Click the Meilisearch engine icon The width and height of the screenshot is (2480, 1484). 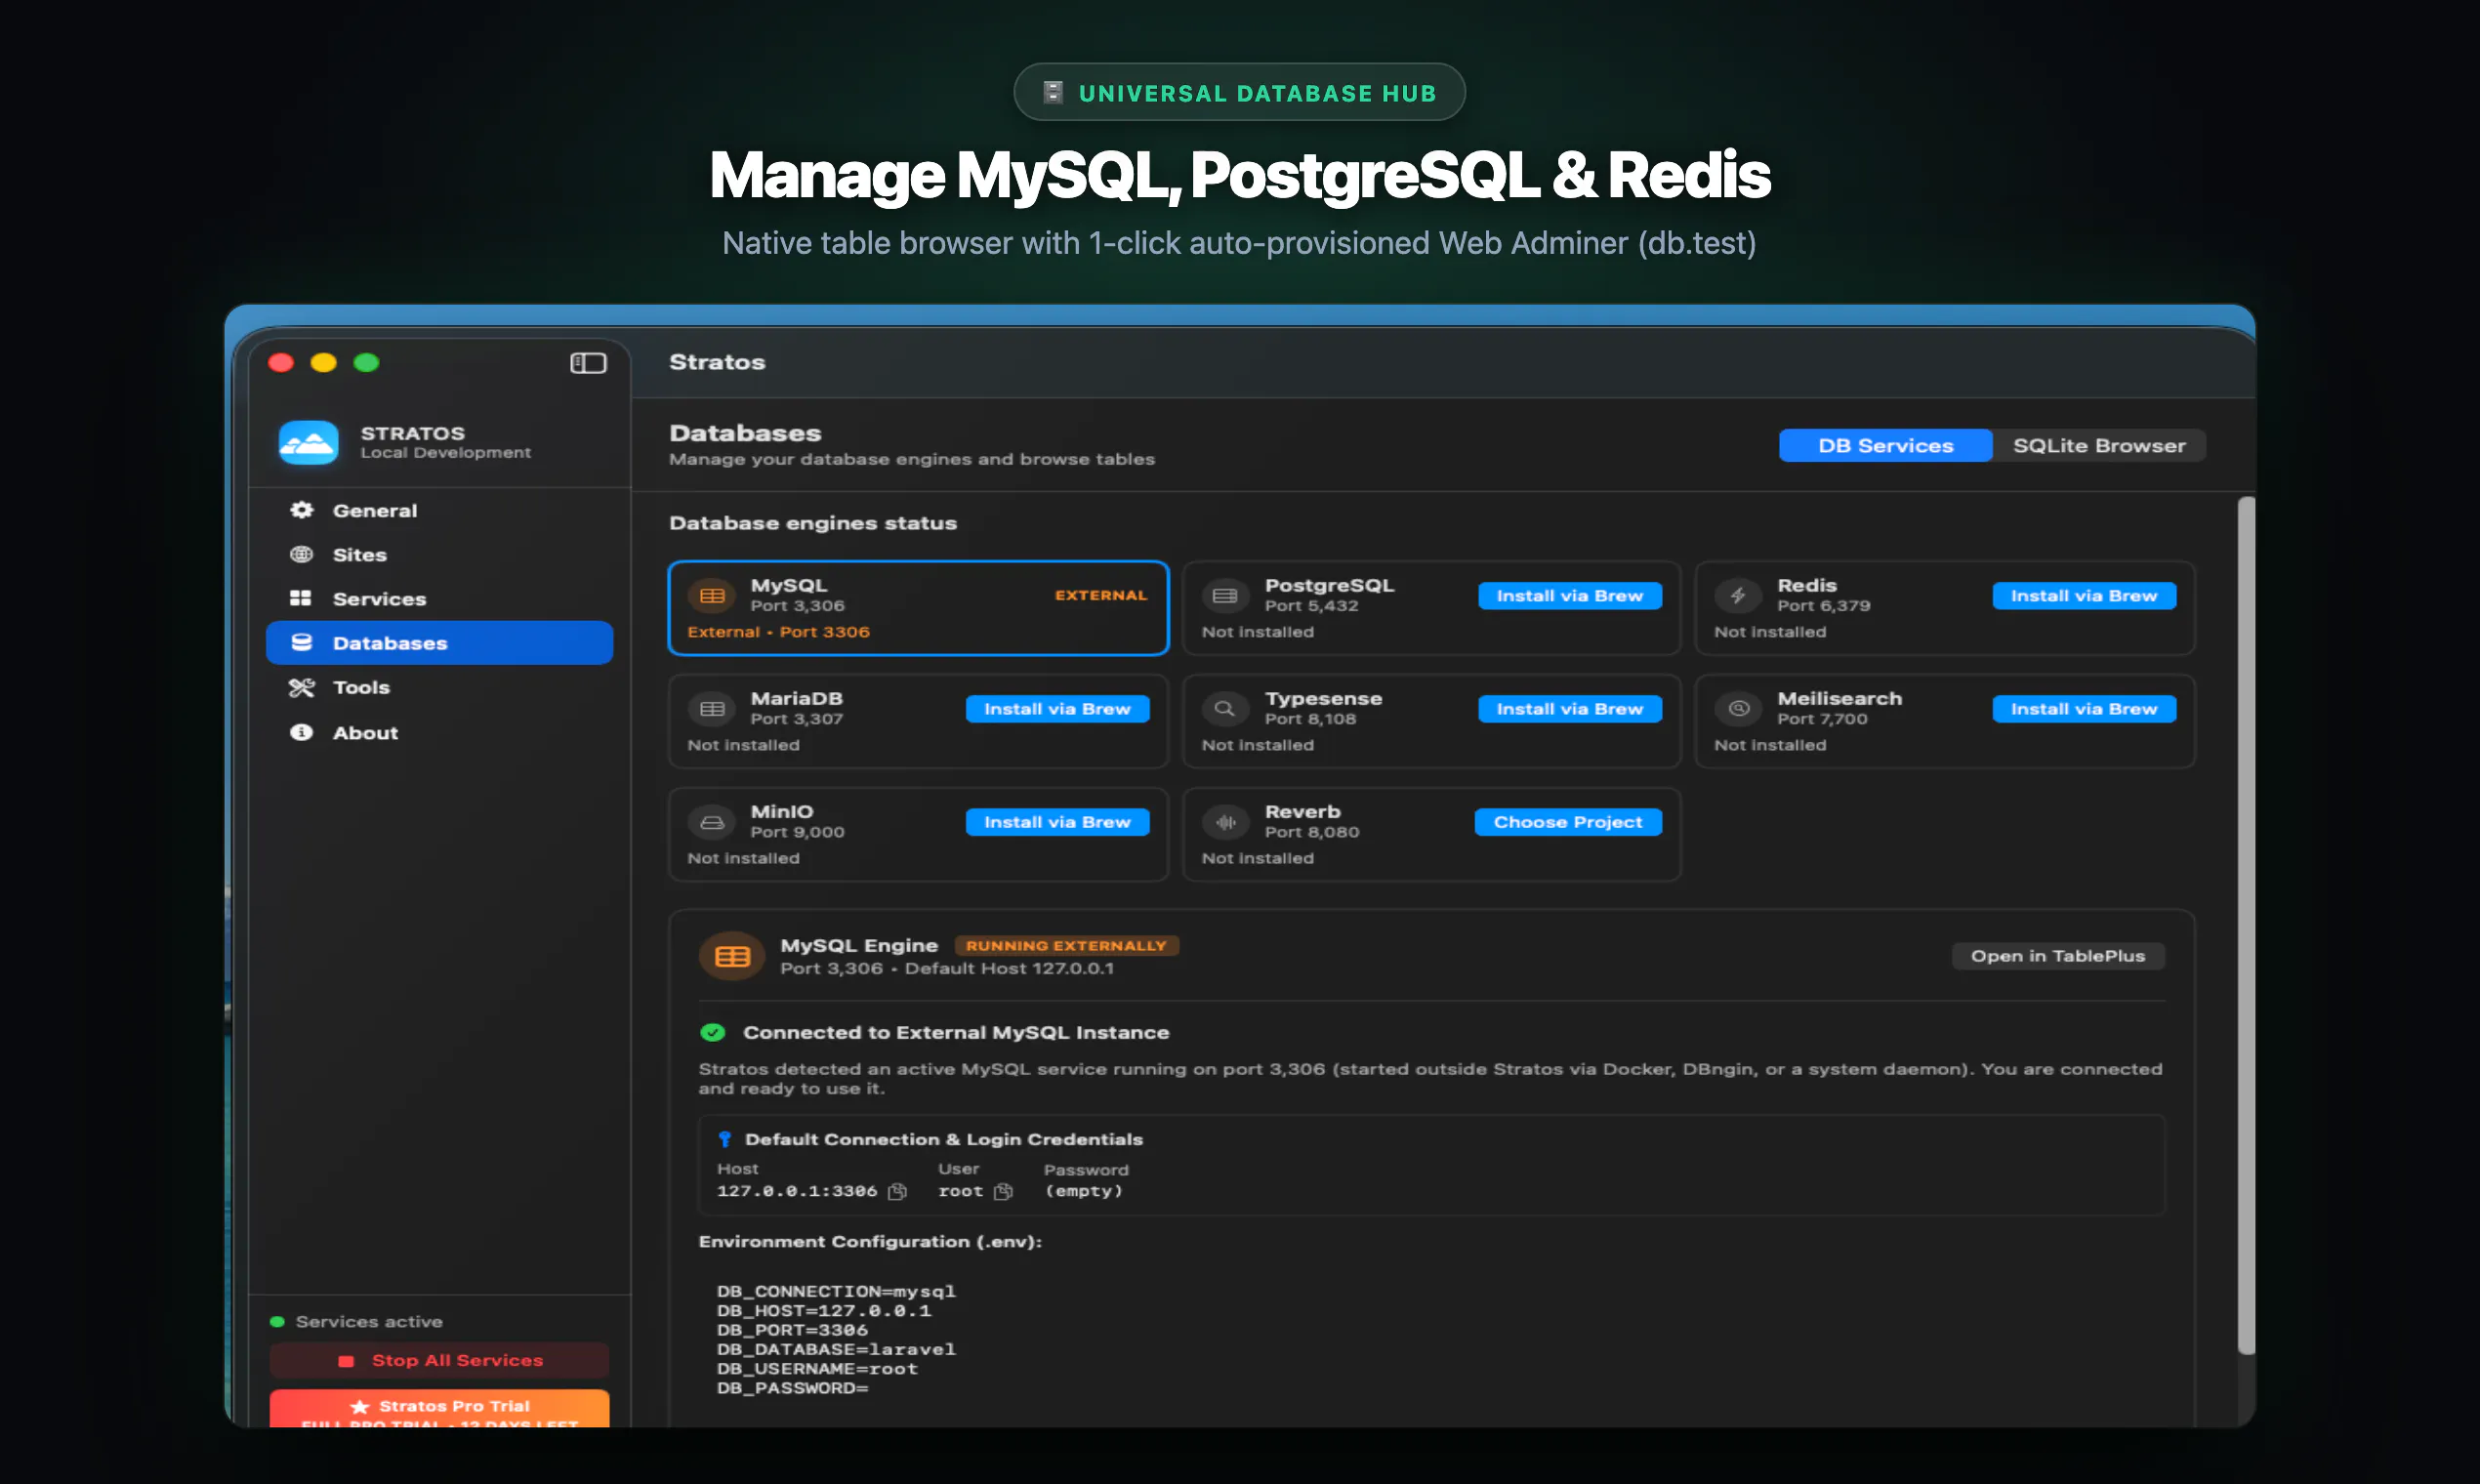pos(1738,709)
